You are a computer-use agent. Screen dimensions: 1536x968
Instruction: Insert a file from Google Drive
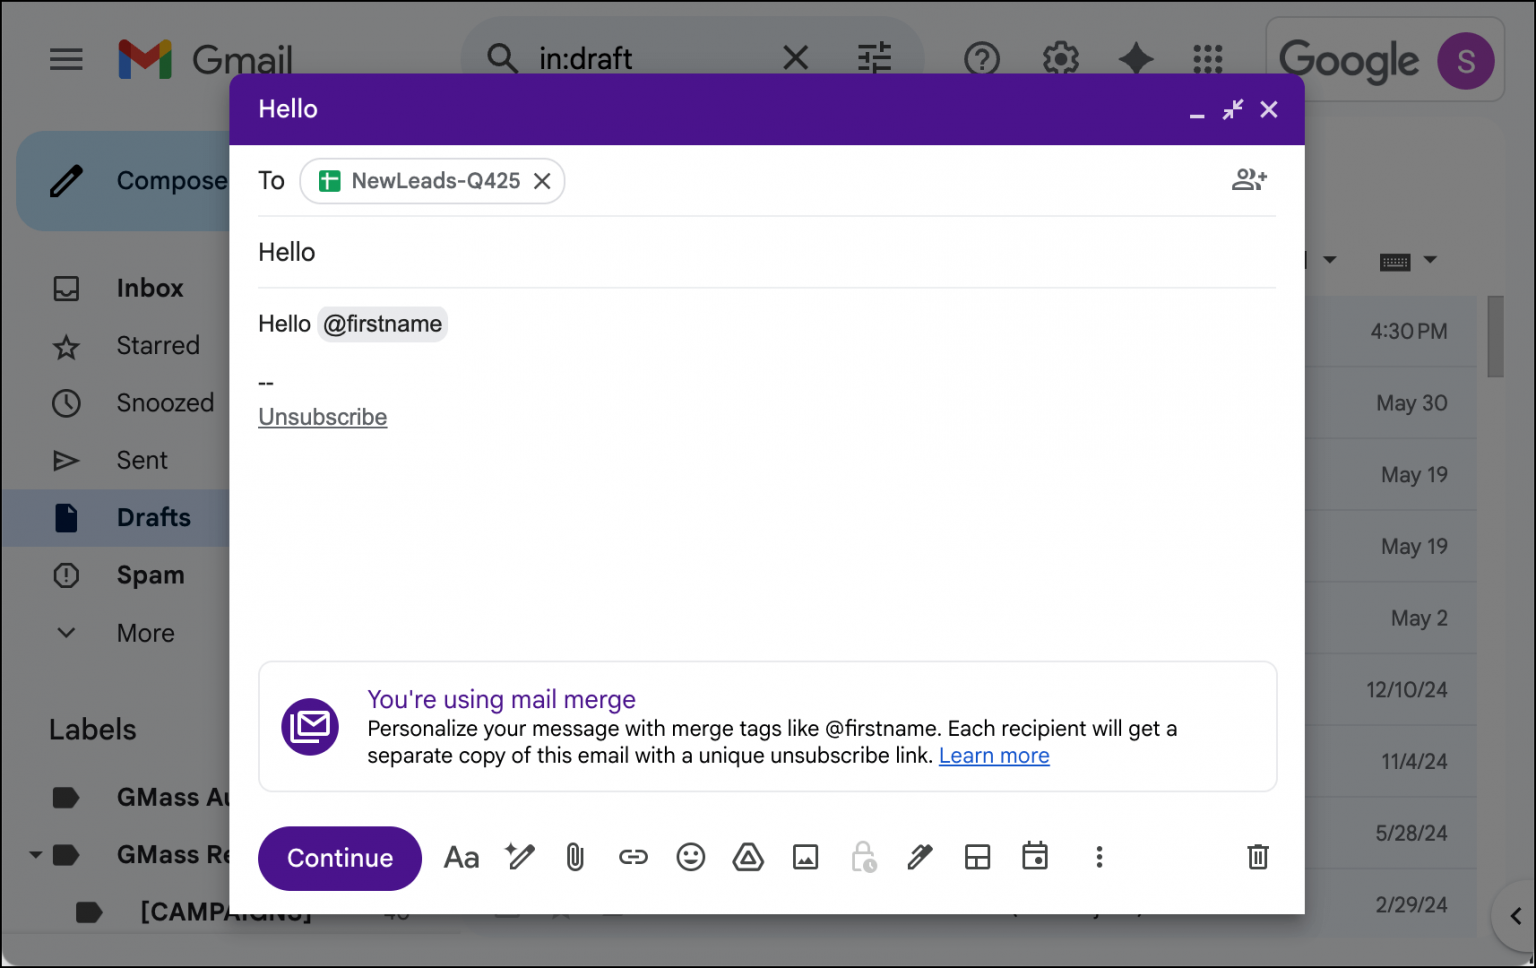748,857
